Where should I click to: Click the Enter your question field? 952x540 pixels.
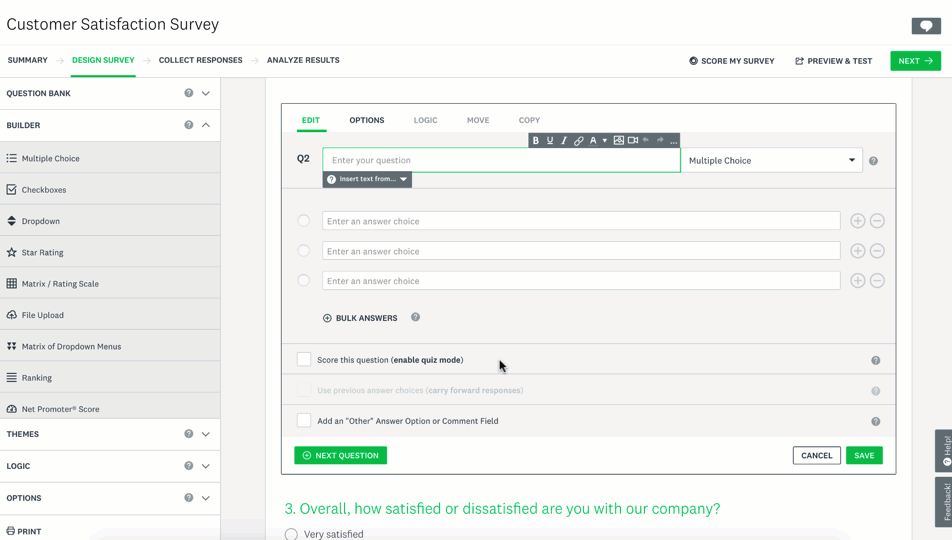pyautogui.click(x=500, y=160)
